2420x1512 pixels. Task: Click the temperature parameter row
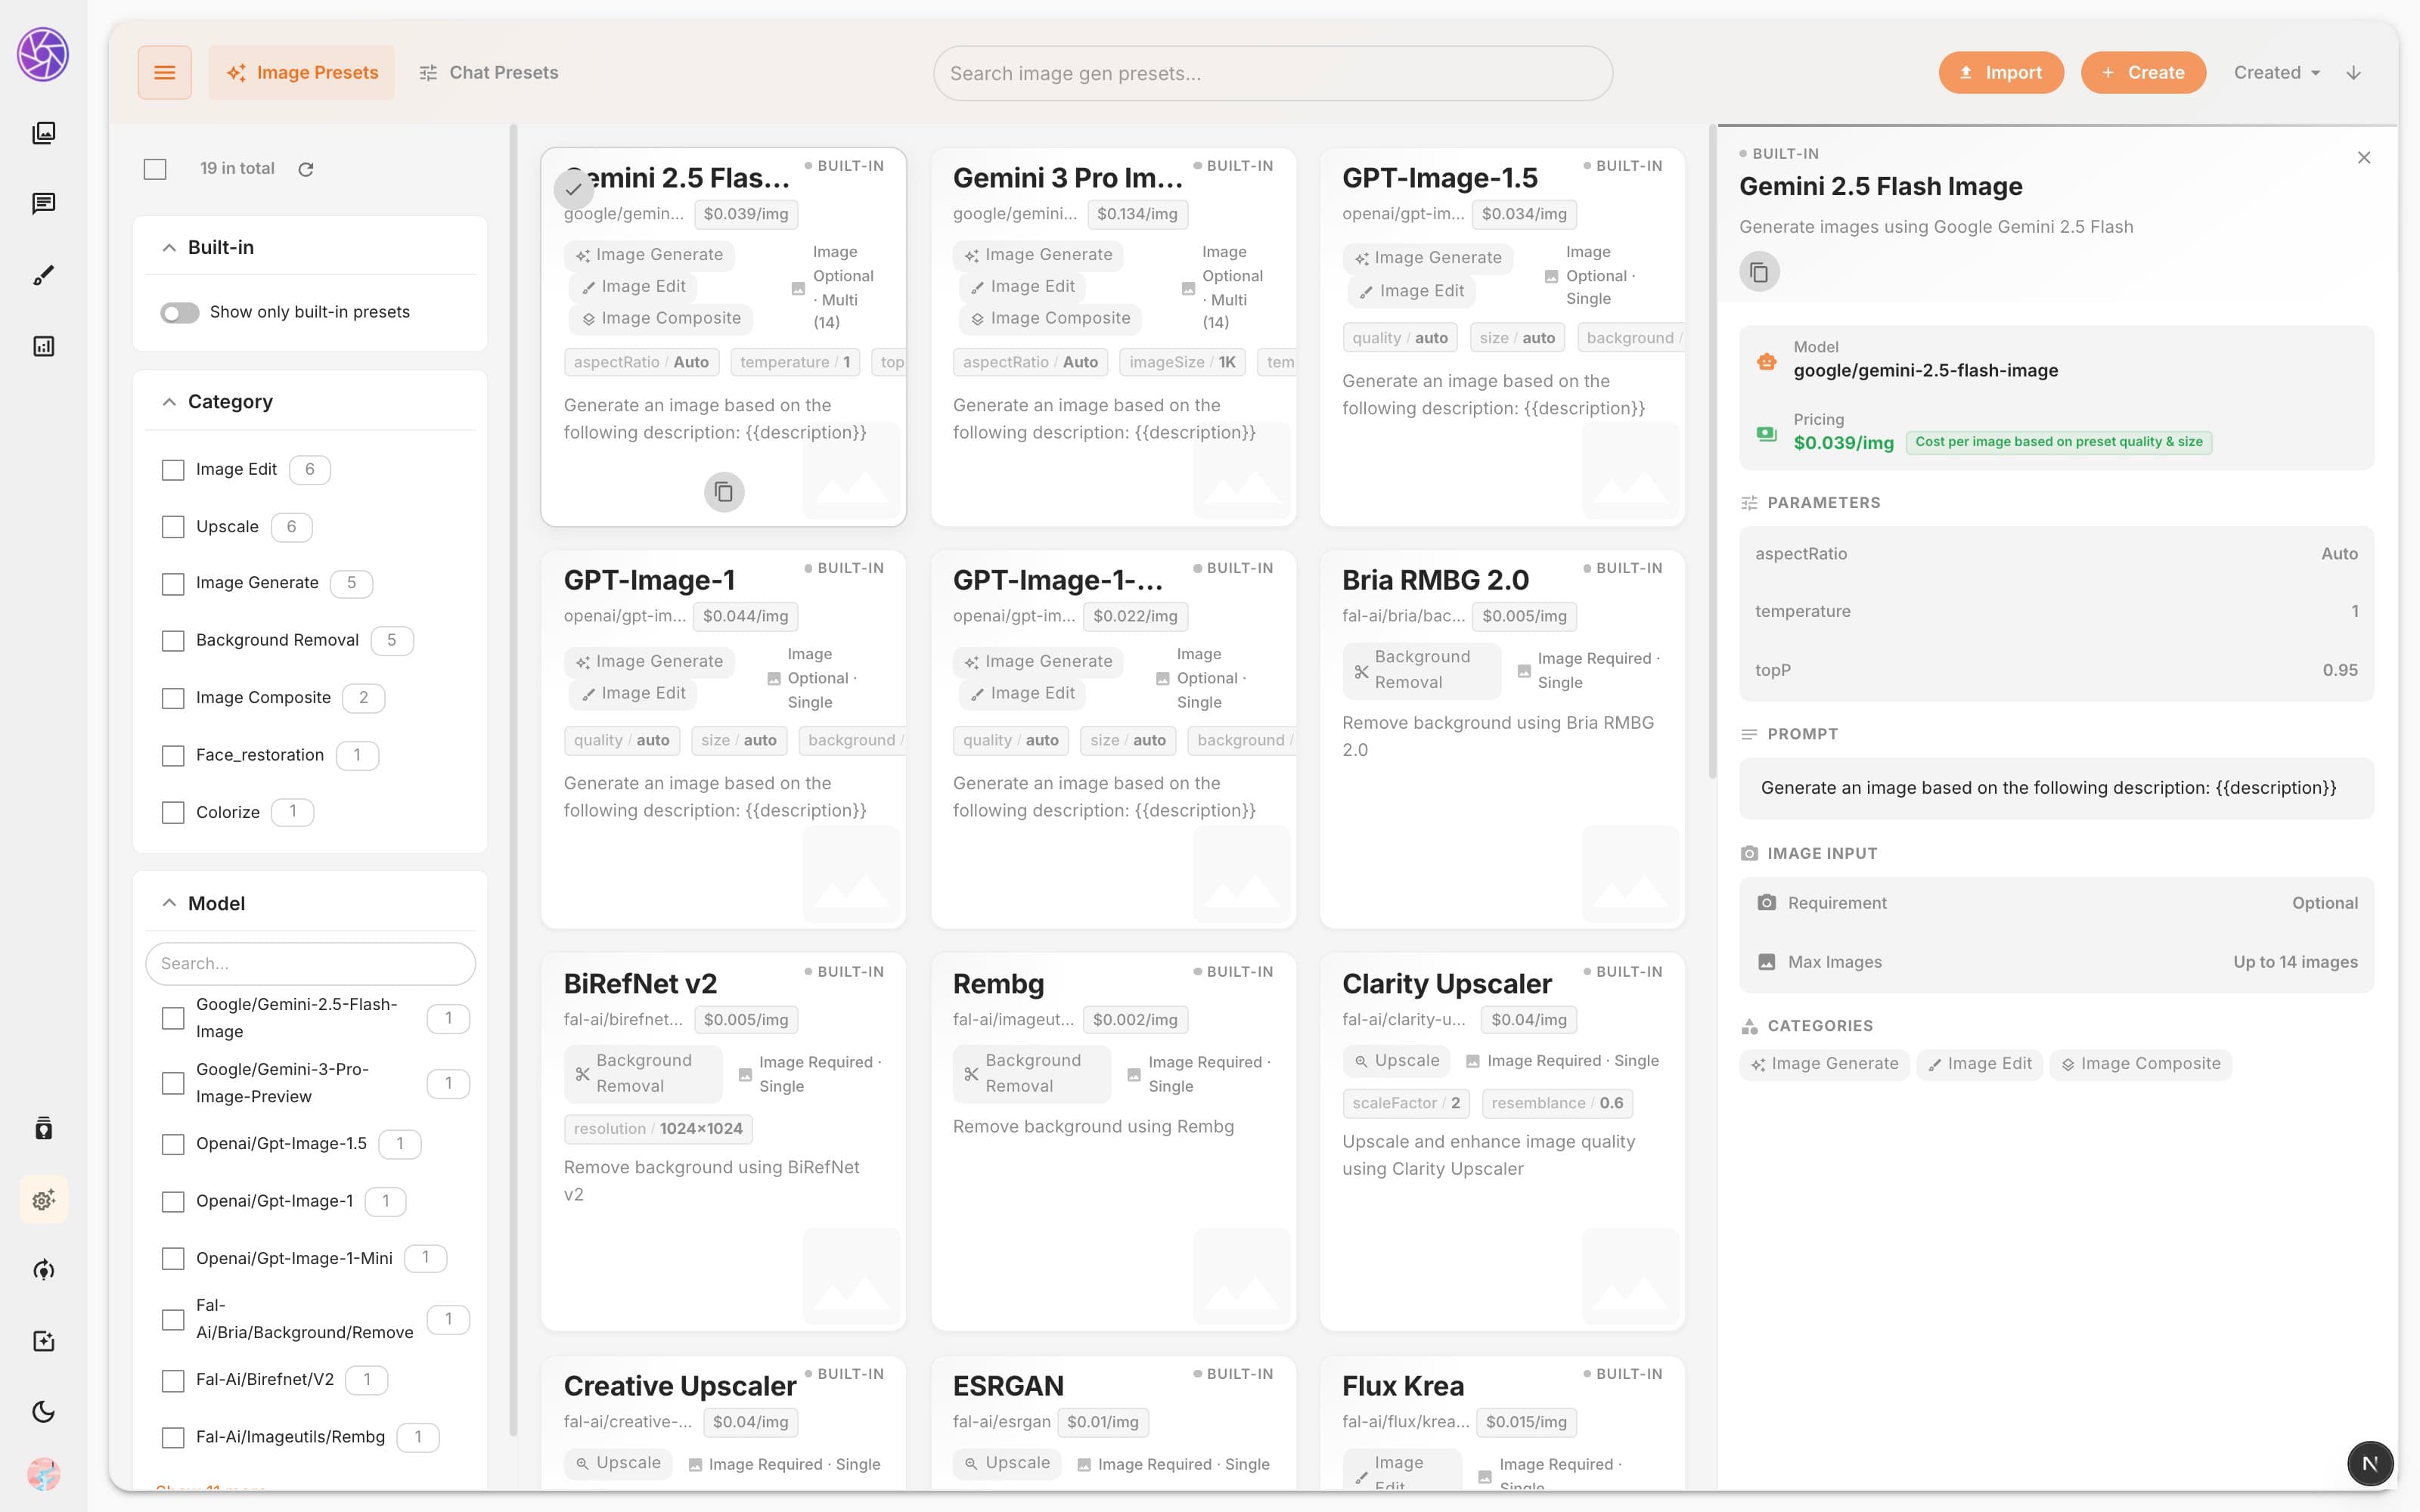2056,612
